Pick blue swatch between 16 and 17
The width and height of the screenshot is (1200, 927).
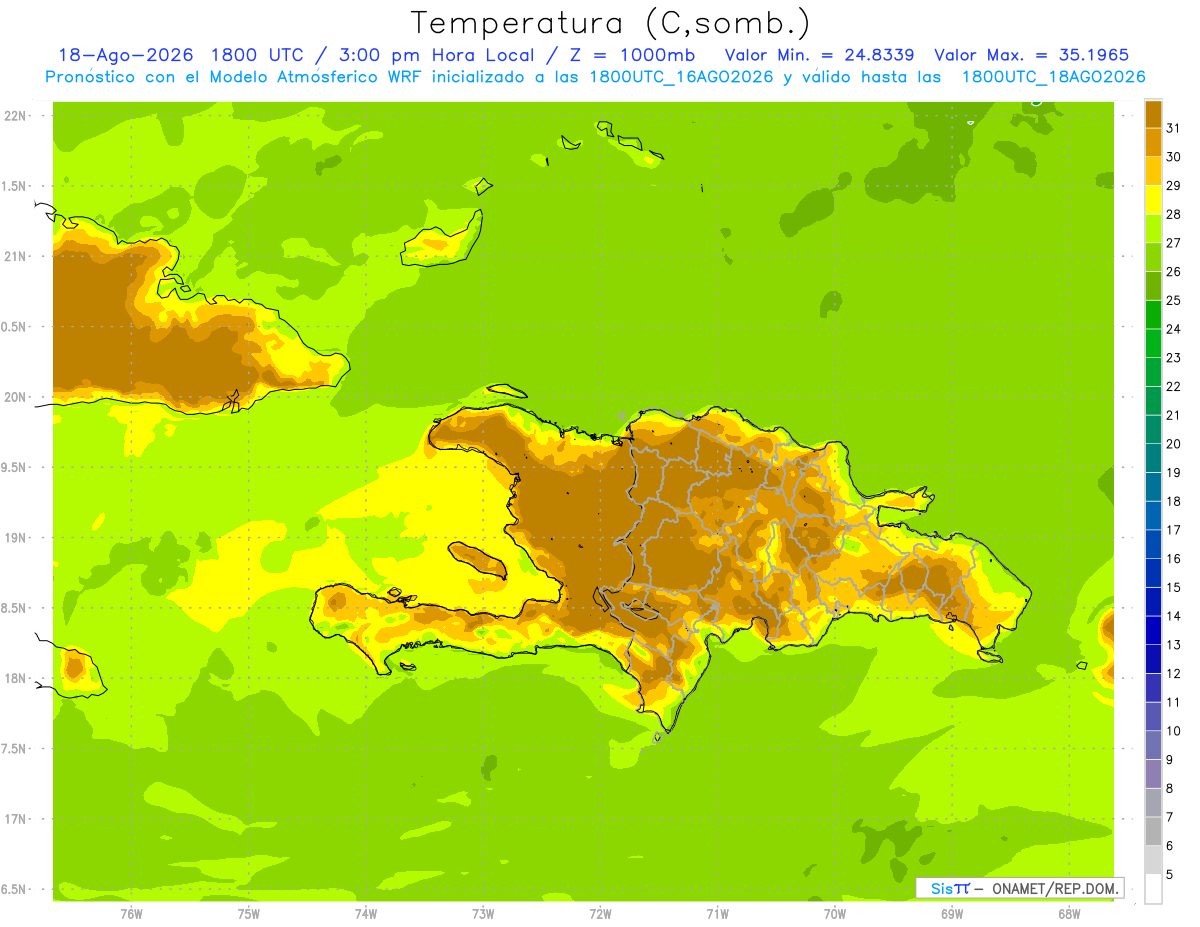[x=1154, y=544]
